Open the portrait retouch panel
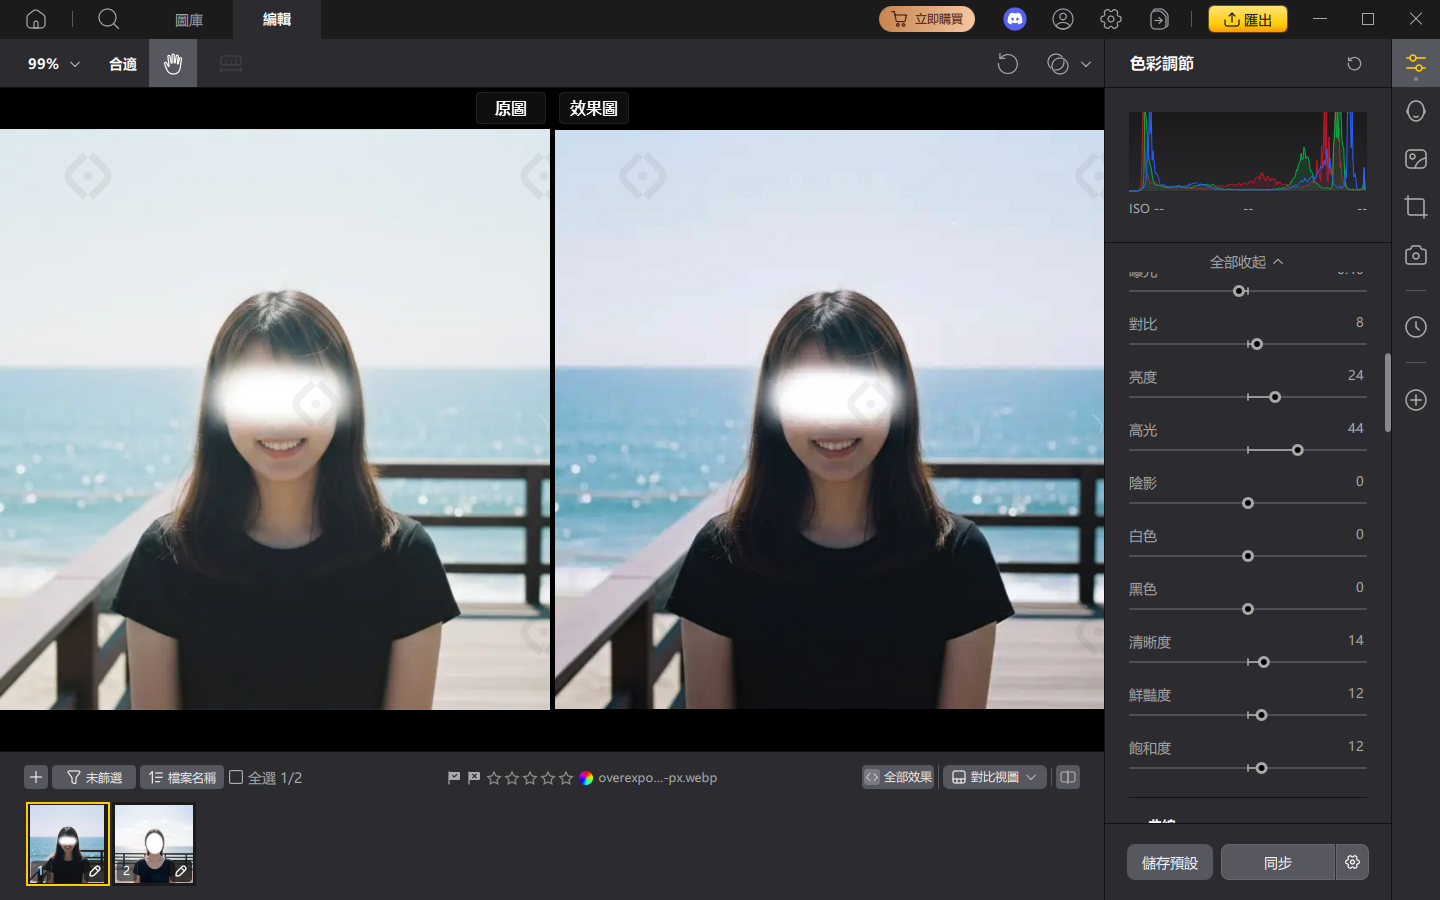The image size is (1440, 900). click(x=1415, y=110)
